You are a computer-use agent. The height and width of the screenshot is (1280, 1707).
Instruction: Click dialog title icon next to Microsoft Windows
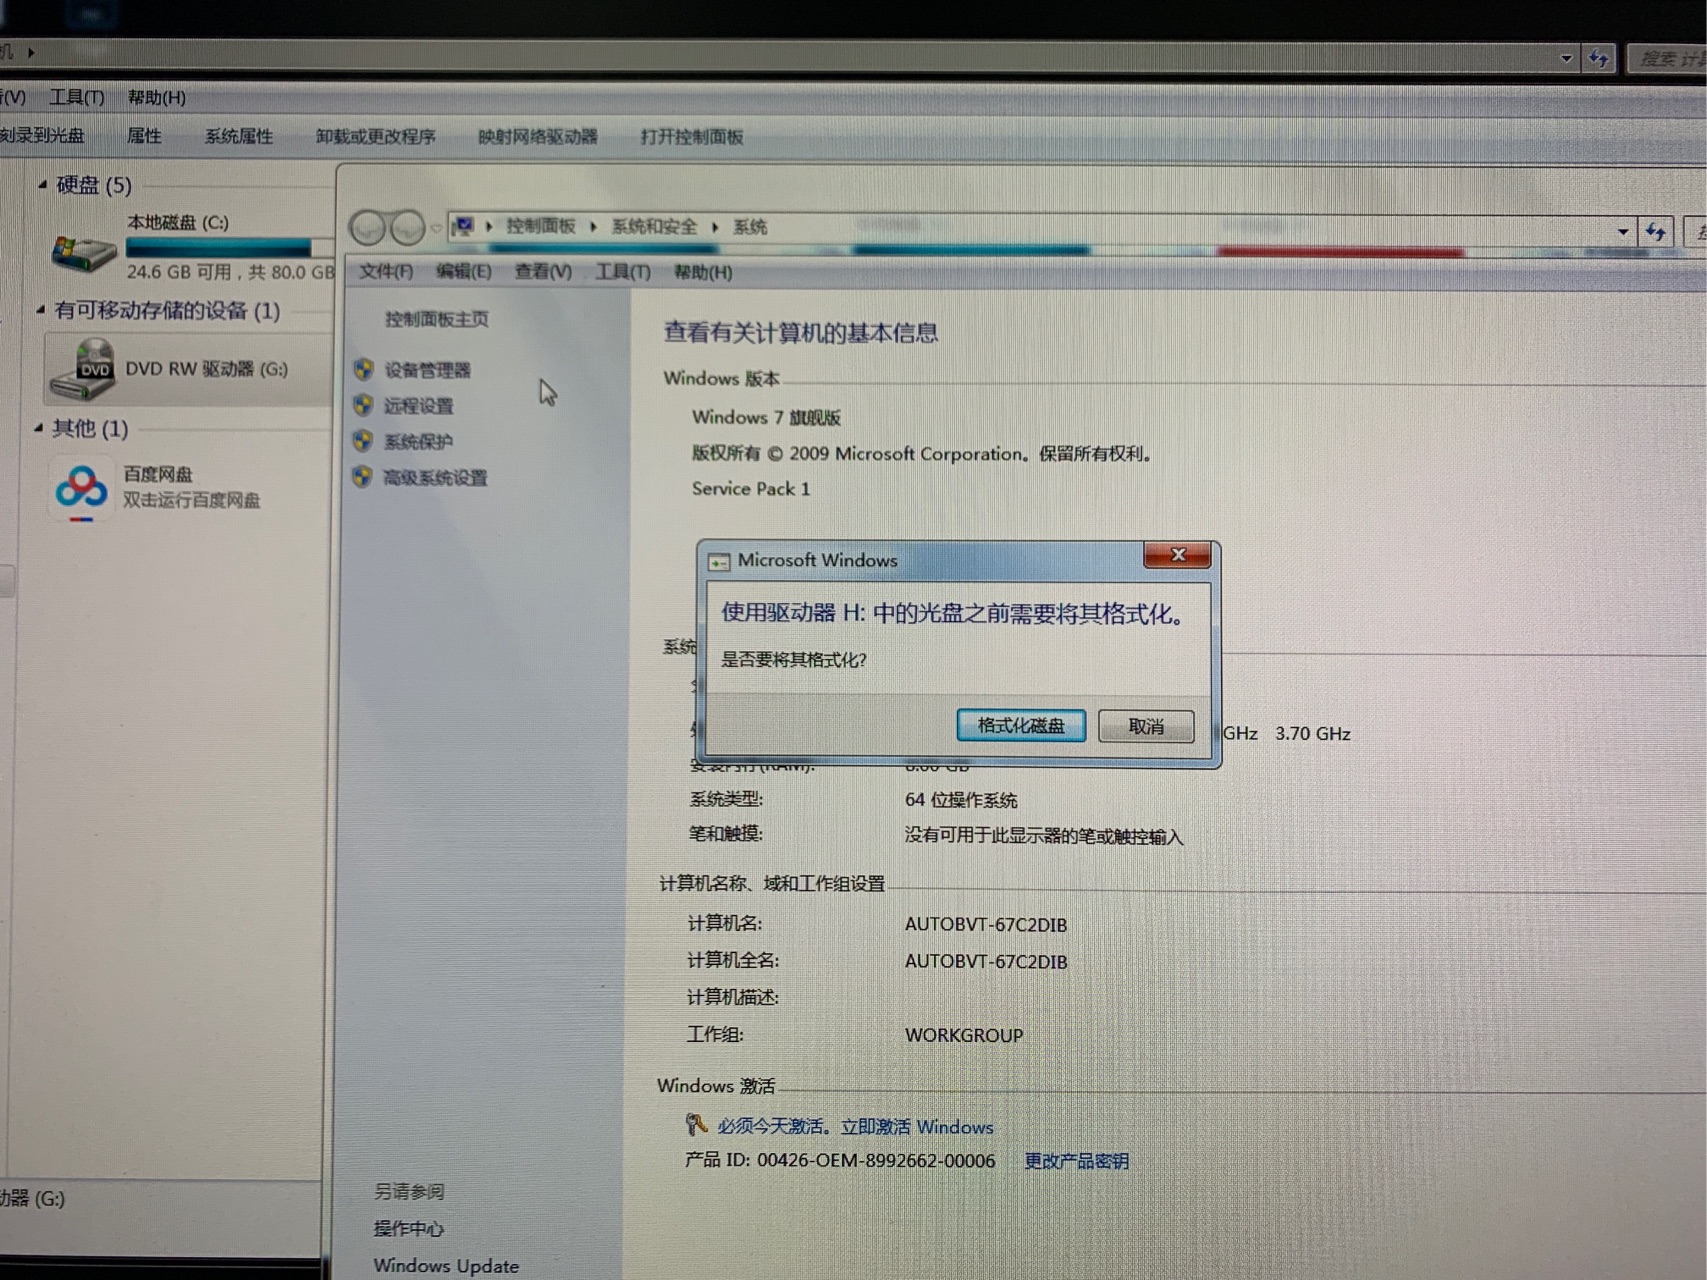719,562
